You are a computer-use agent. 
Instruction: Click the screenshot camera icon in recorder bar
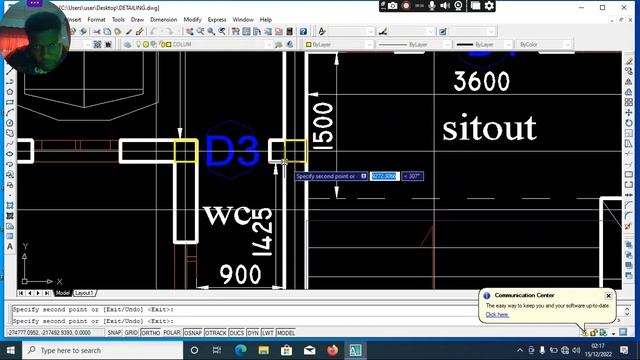pos(393,6)
